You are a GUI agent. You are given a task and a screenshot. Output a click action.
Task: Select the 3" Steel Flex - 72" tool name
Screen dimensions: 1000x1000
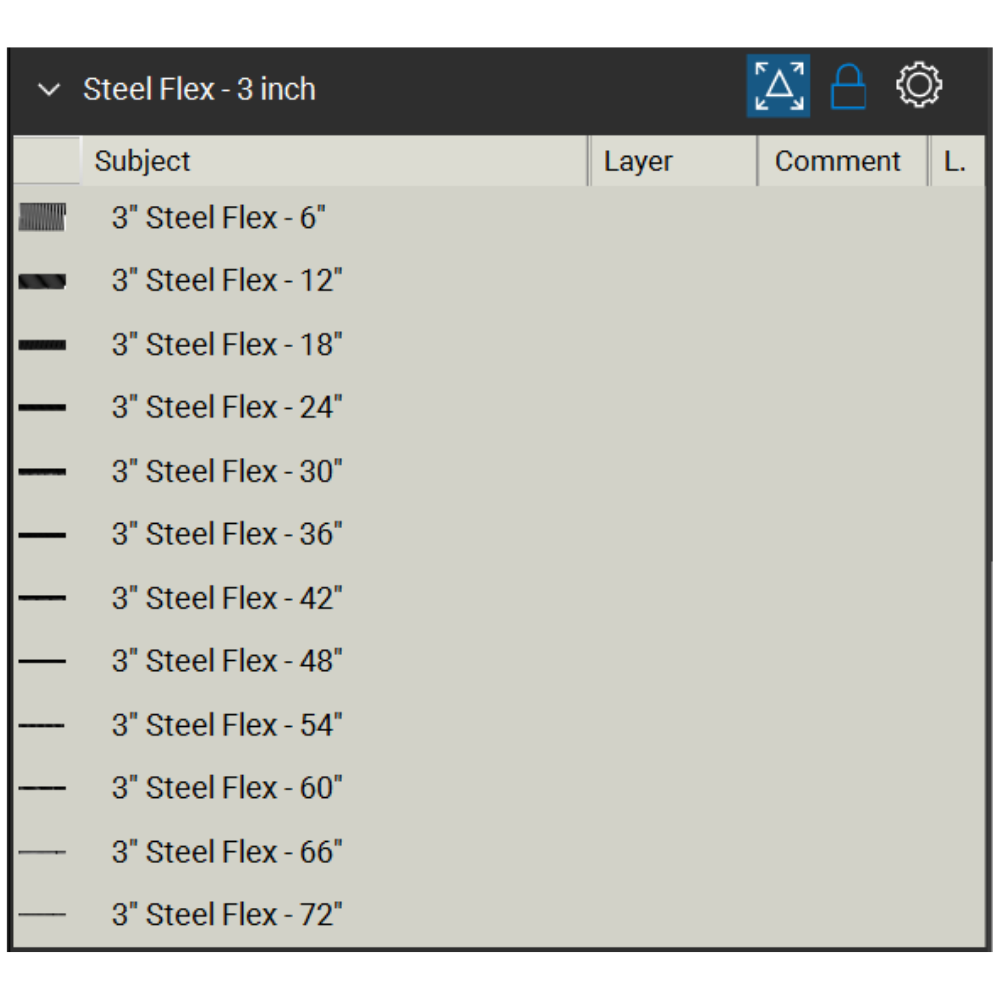coord(227,915)
